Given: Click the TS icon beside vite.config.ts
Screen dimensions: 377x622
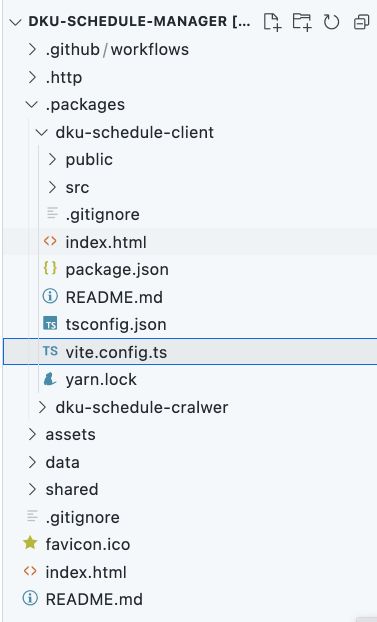Looking at the screenshot, I should coord(50,351).
